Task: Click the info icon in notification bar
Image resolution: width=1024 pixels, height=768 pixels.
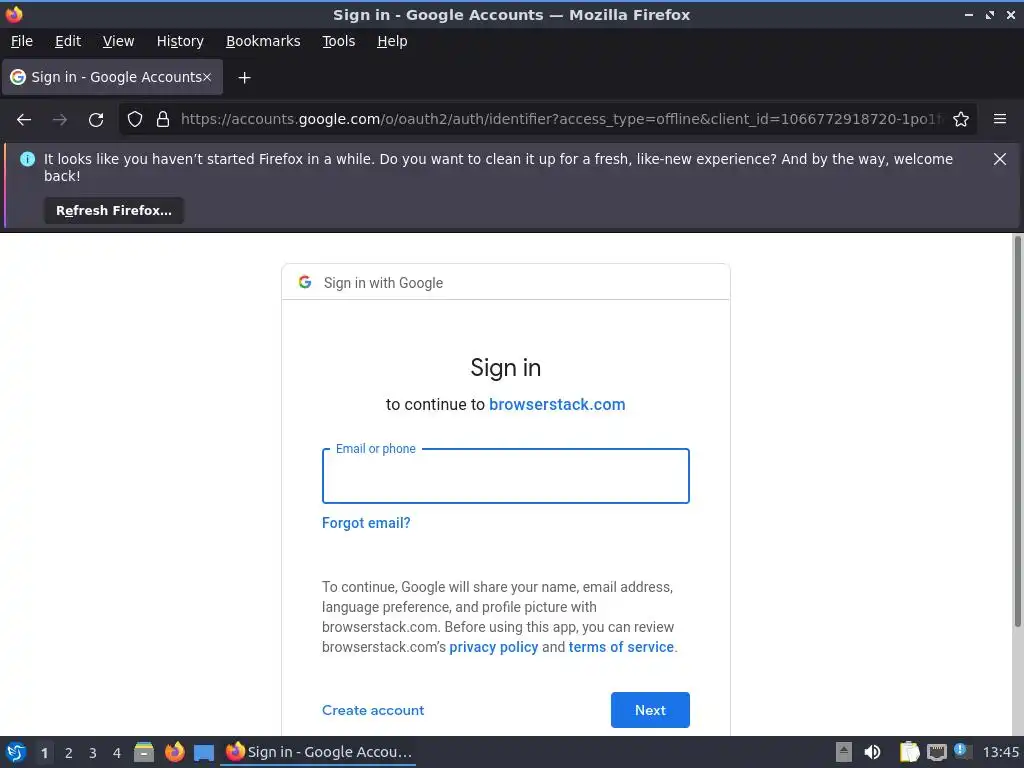Action: pyautogui.click(x=27, y=159)
